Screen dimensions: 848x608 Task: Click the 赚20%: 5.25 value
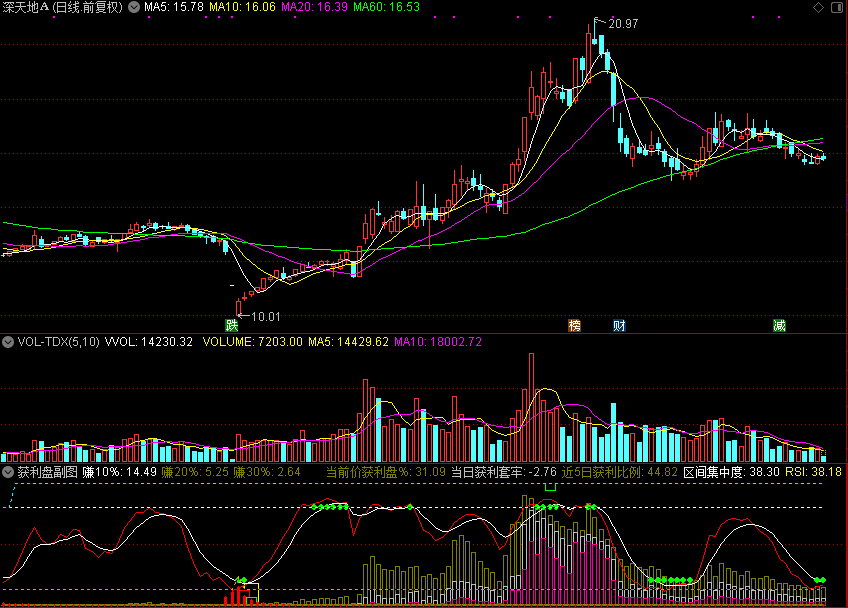pyautogui.click(x=195, y=472)
